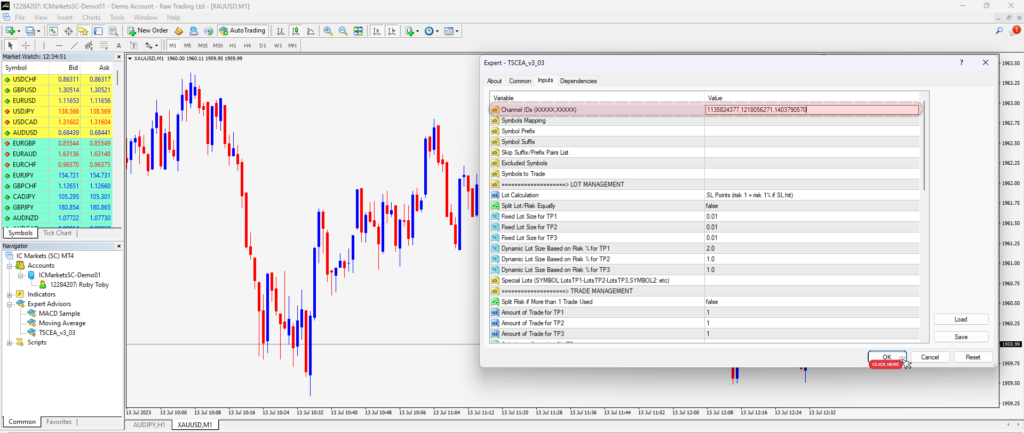
Task: Select the Fibonacci retracement tool
Action: pyautogui.click(x=103, y=45)
